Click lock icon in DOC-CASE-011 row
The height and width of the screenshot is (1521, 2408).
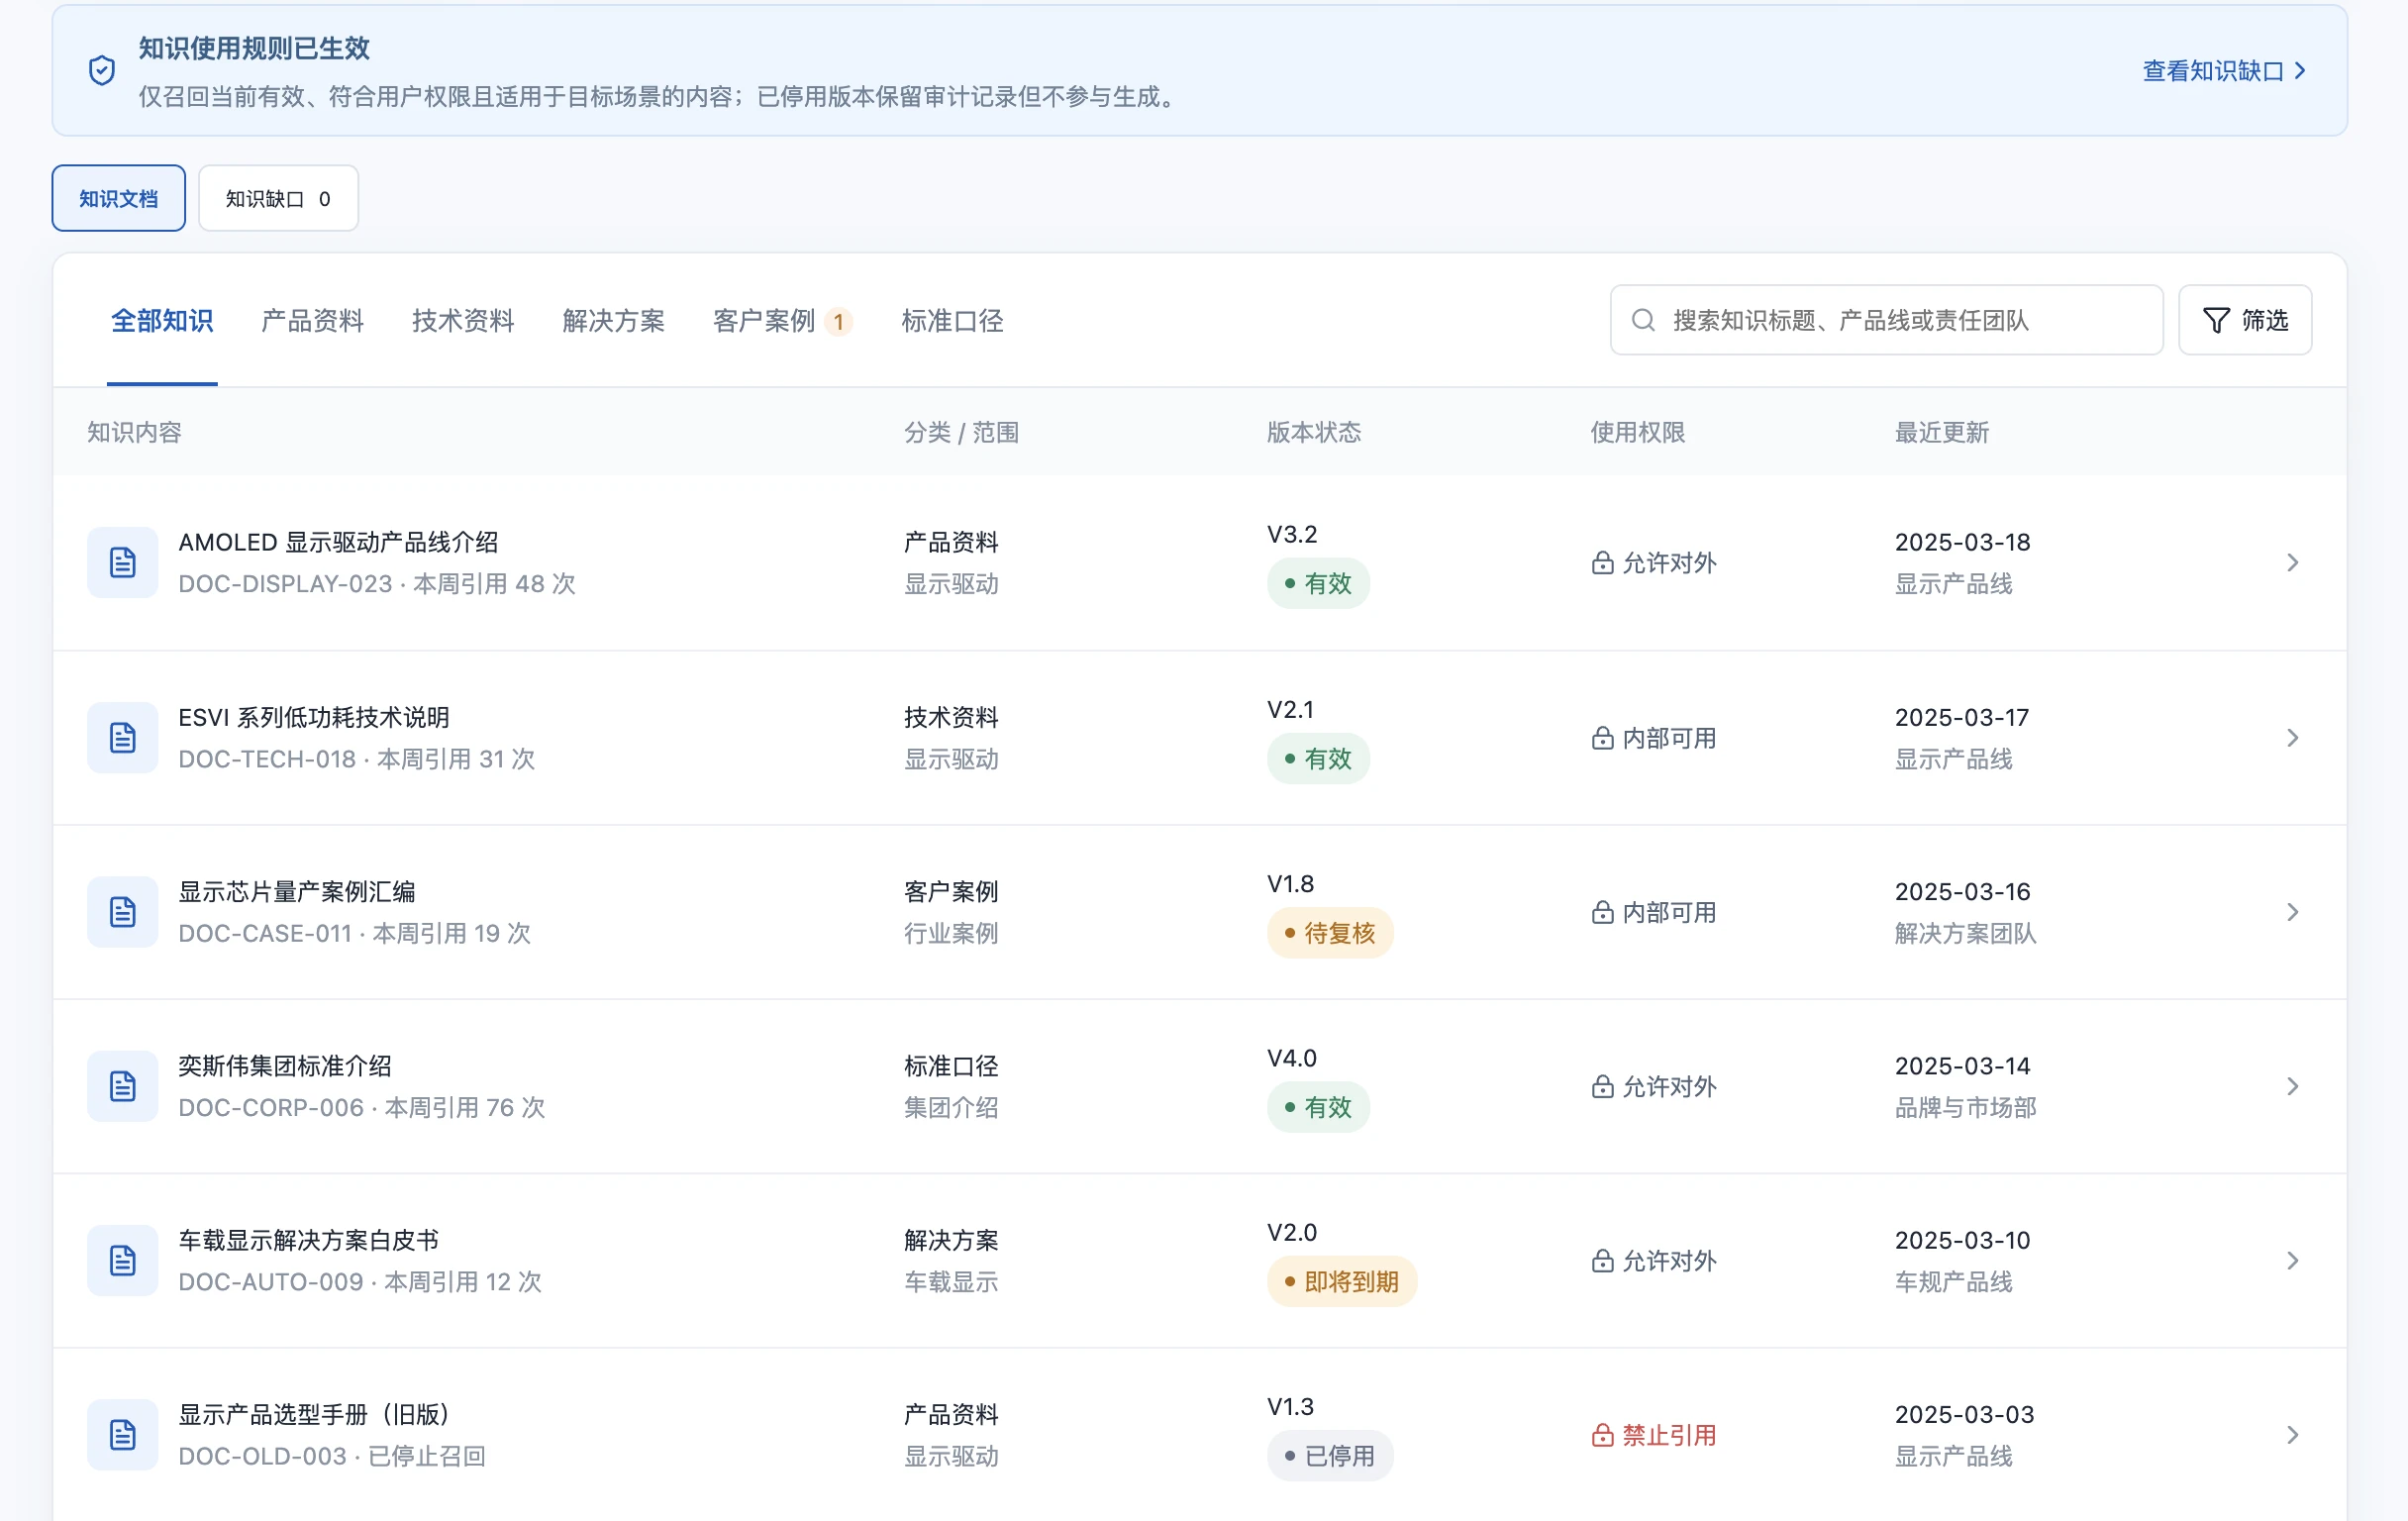[1602, 912]
